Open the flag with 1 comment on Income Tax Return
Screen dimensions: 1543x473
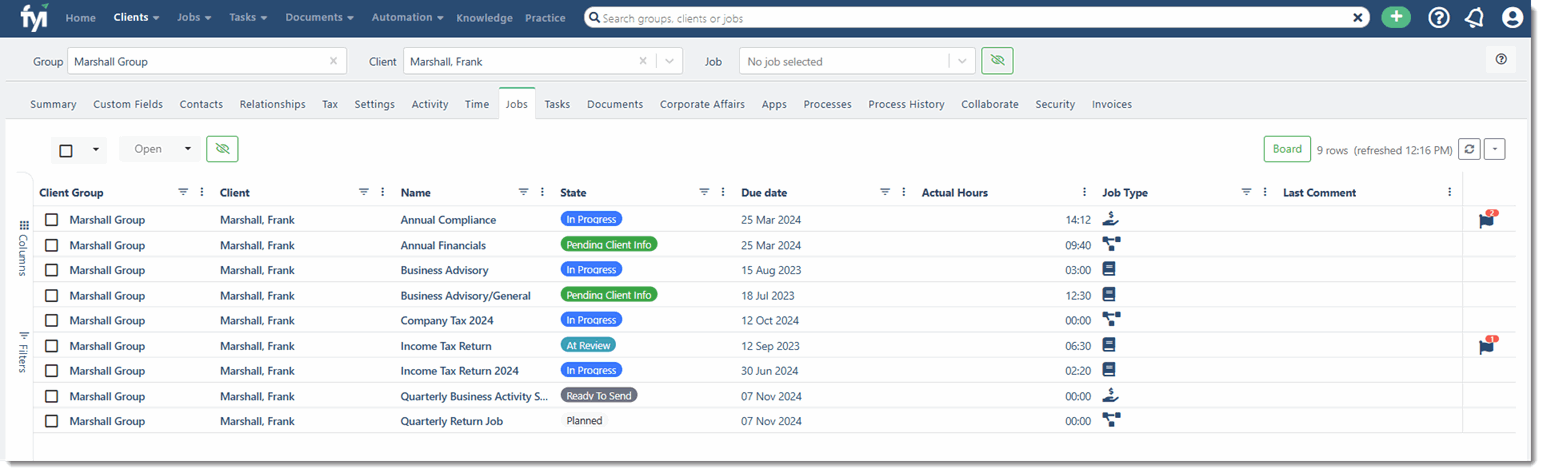(x=1487, y=346)
